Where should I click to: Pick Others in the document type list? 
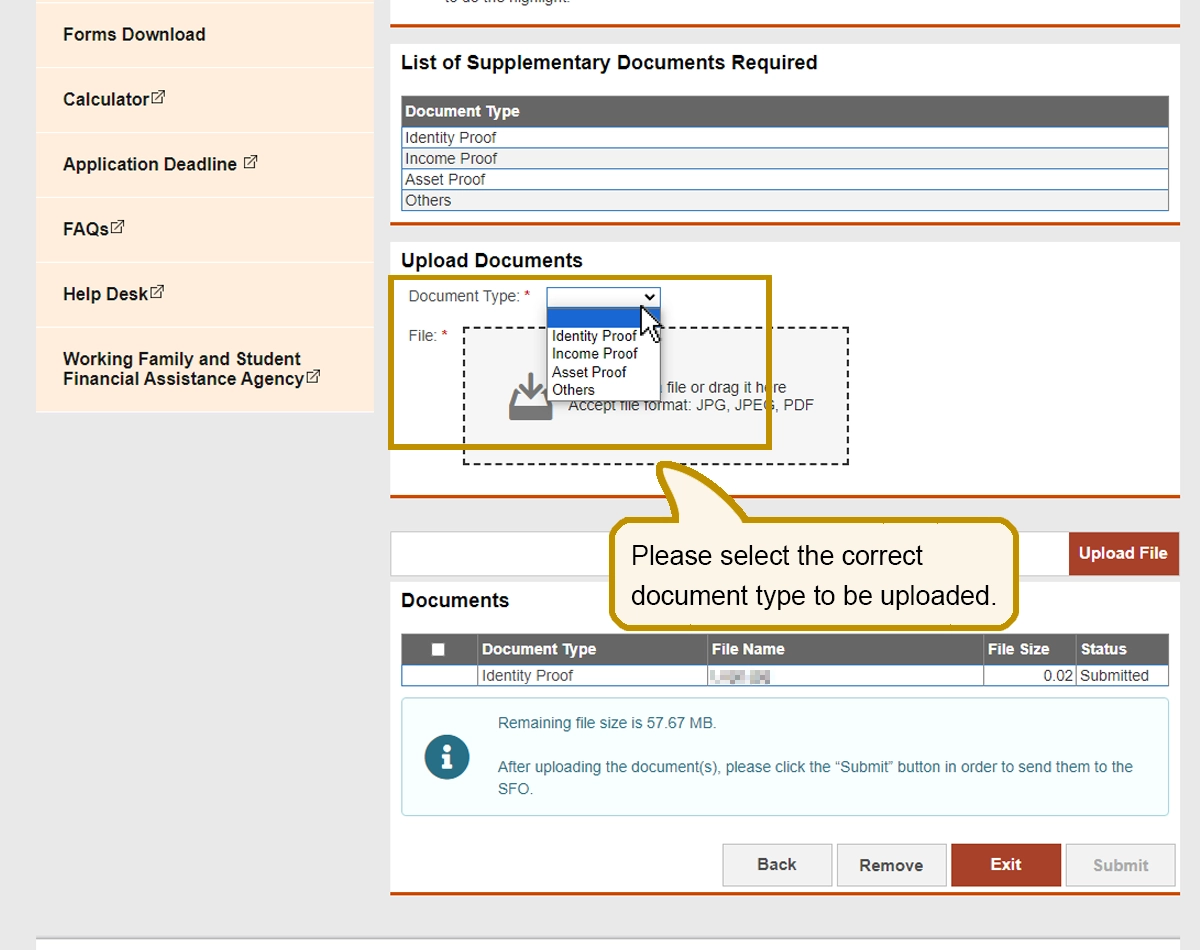573,390
